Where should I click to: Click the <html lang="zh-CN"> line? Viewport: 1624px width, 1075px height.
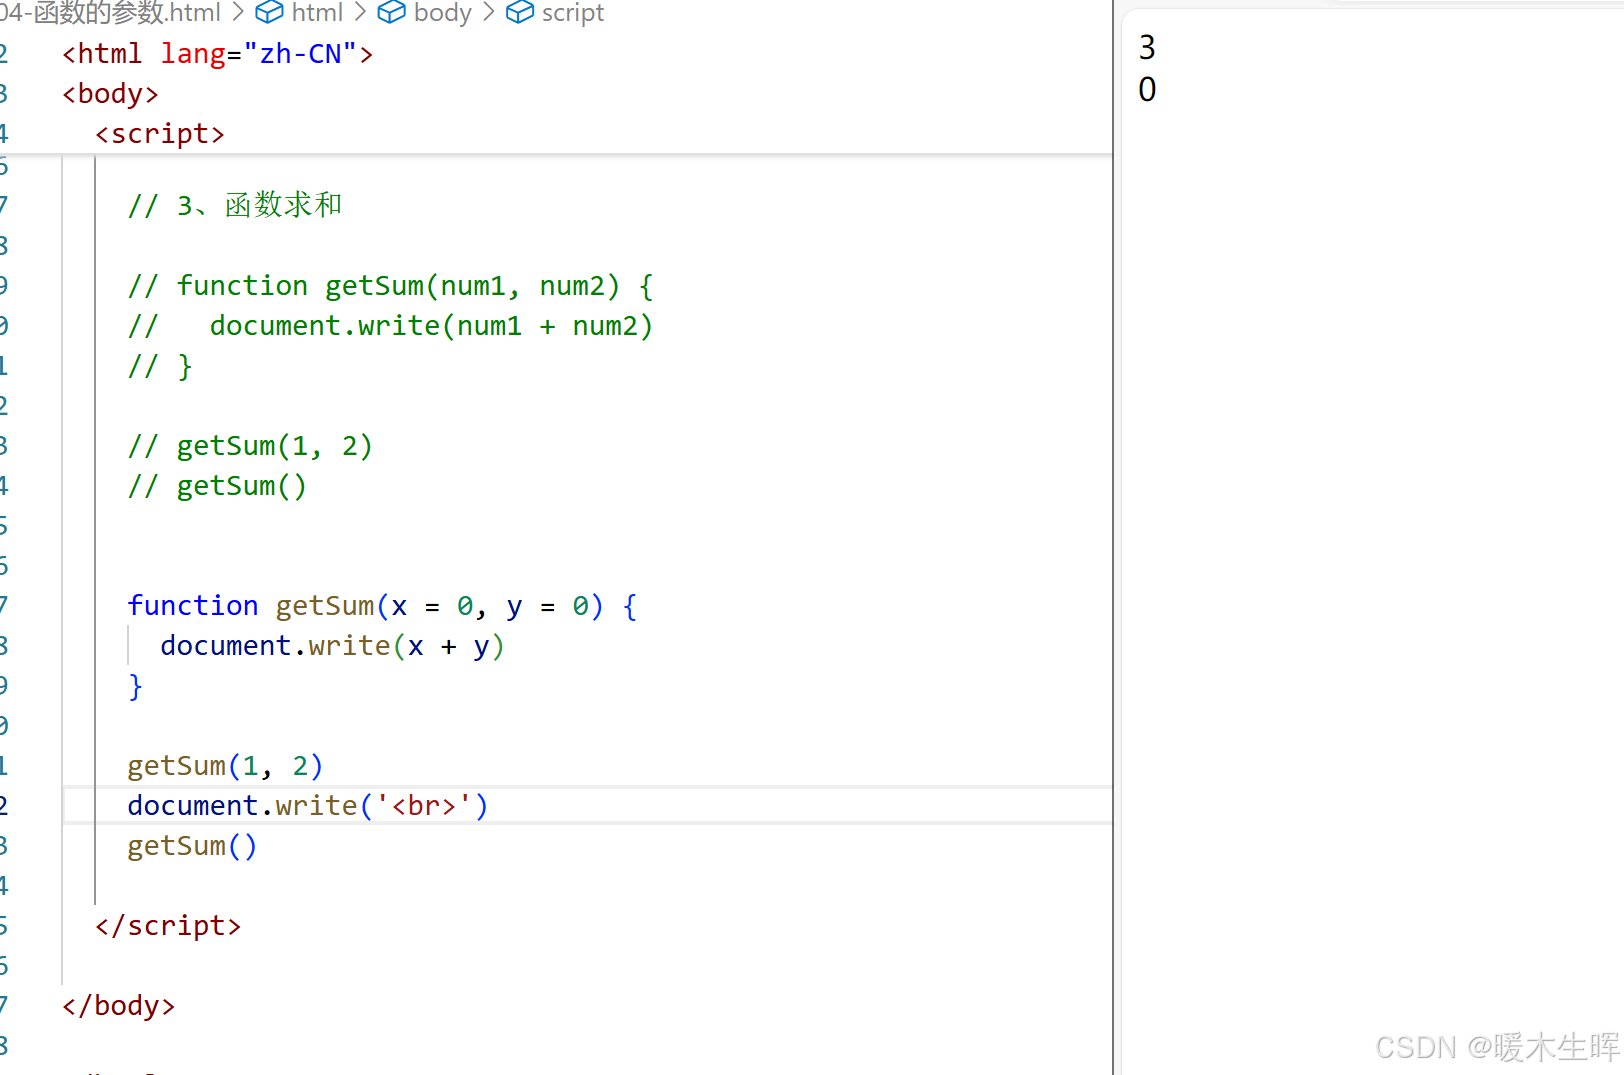pos(217,53)
